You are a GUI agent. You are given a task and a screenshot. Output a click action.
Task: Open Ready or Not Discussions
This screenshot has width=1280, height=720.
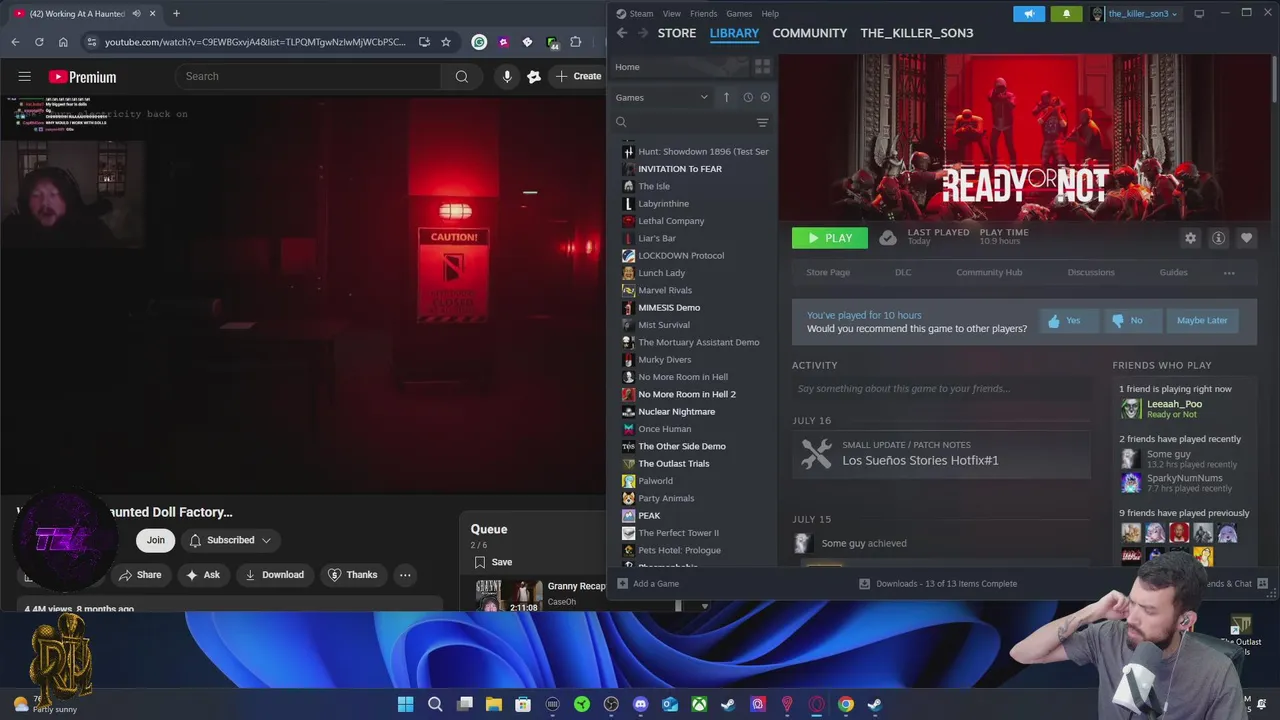[1091, 272]
